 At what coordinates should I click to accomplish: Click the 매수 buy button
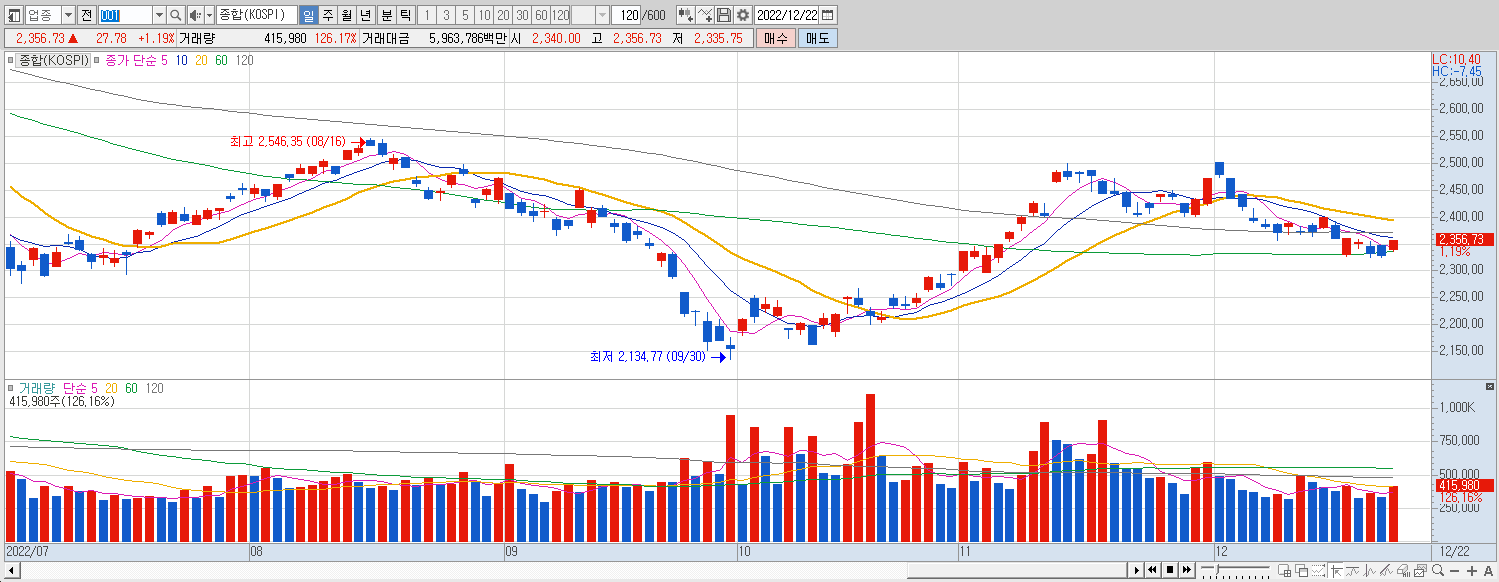776,38
